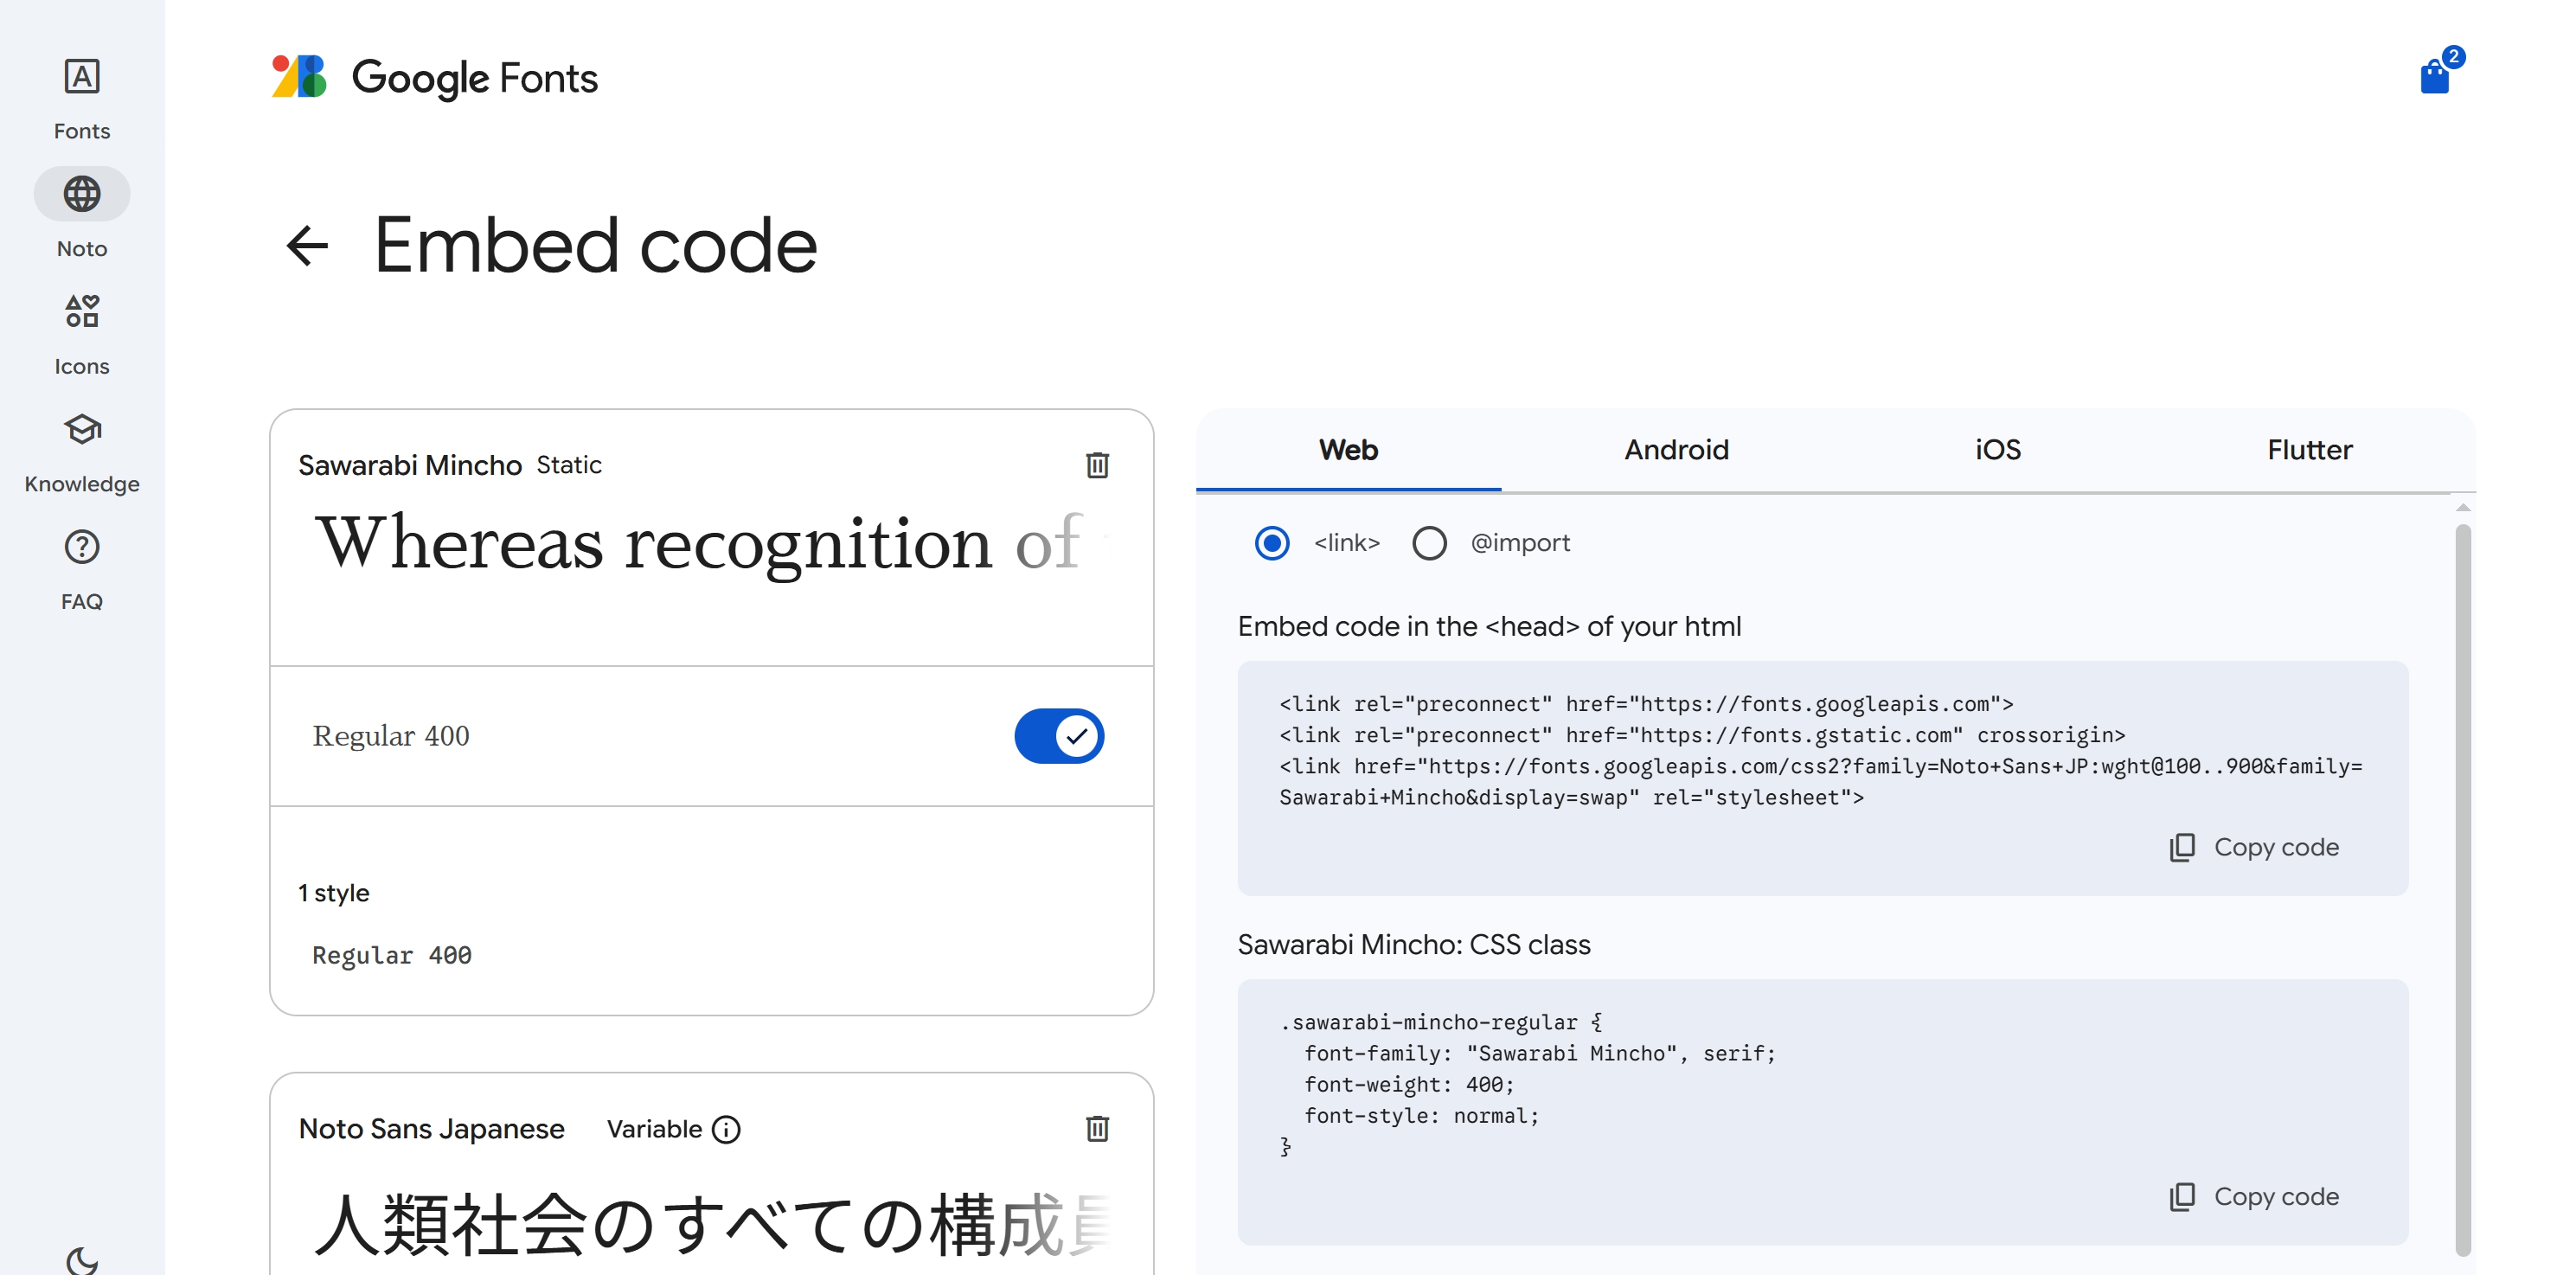The width and height of the screenshot is (2576, 1275).
Task: Click the Embed code page title
Action: 595,246
